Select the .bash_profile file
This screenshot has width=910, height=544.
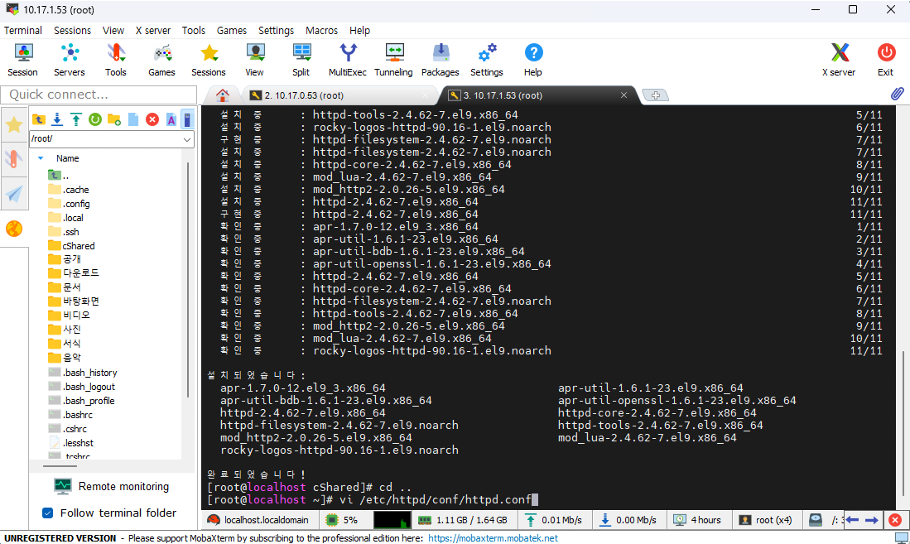(x=81, y=401)
